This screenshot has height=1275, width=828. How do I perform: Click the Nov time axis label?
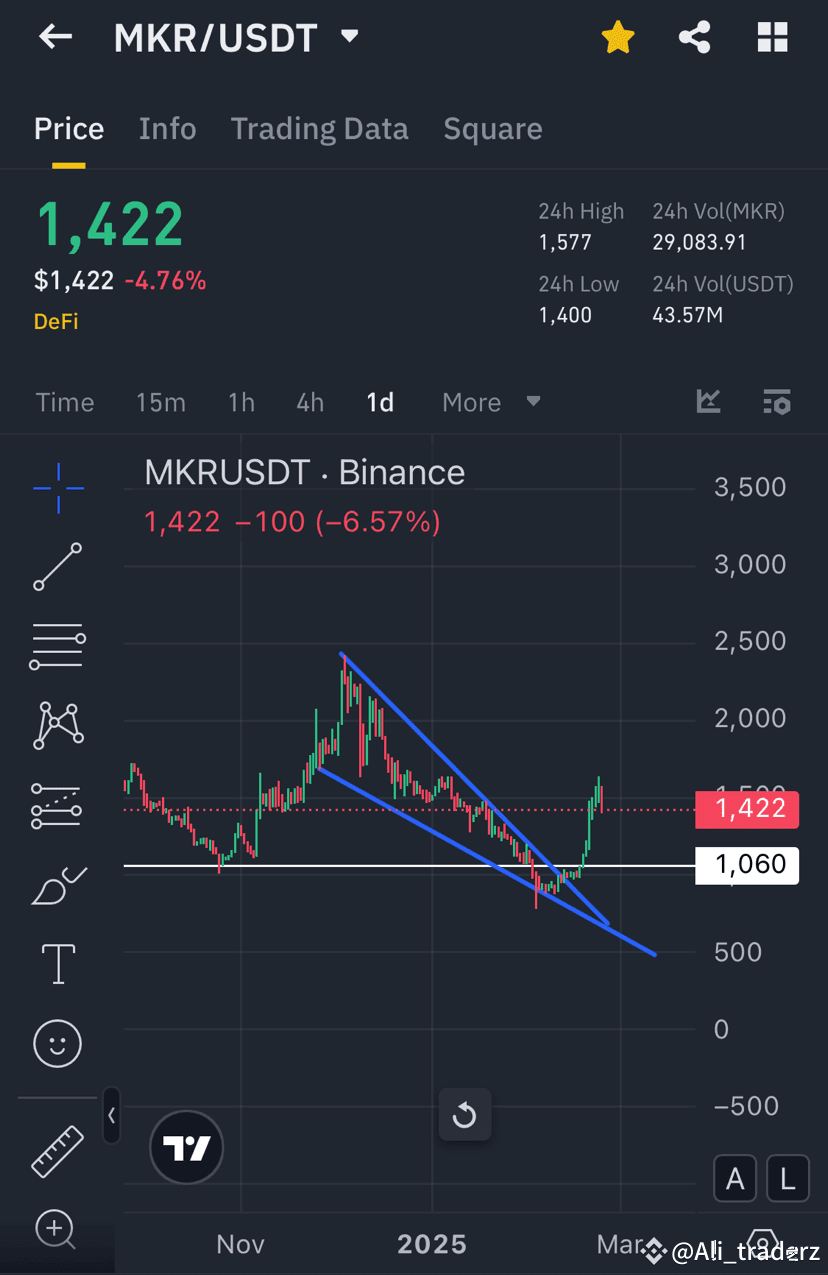pos(241,1244)
